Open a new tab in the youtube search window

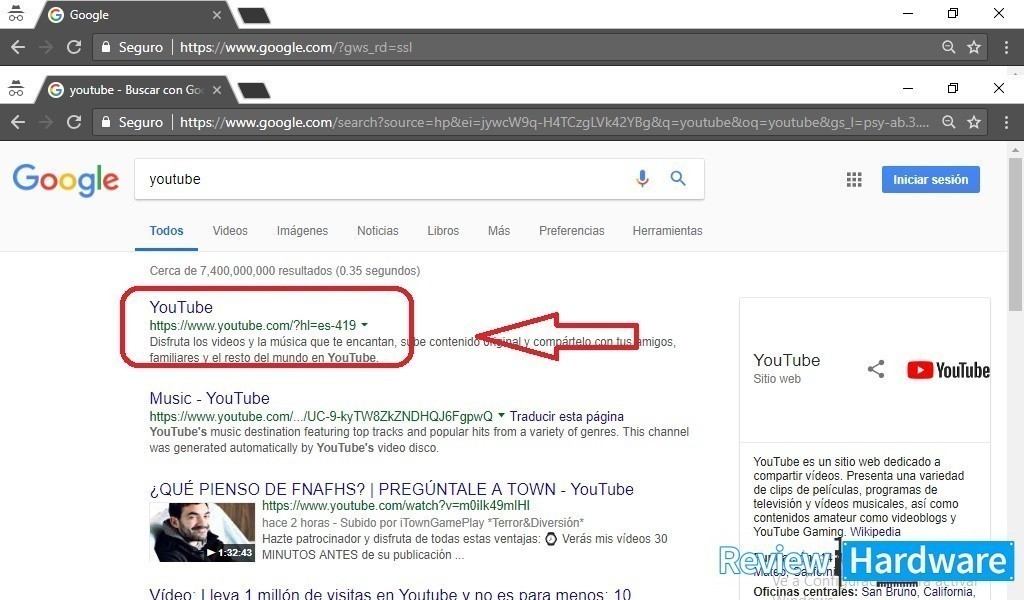click(x=254, y=90)
